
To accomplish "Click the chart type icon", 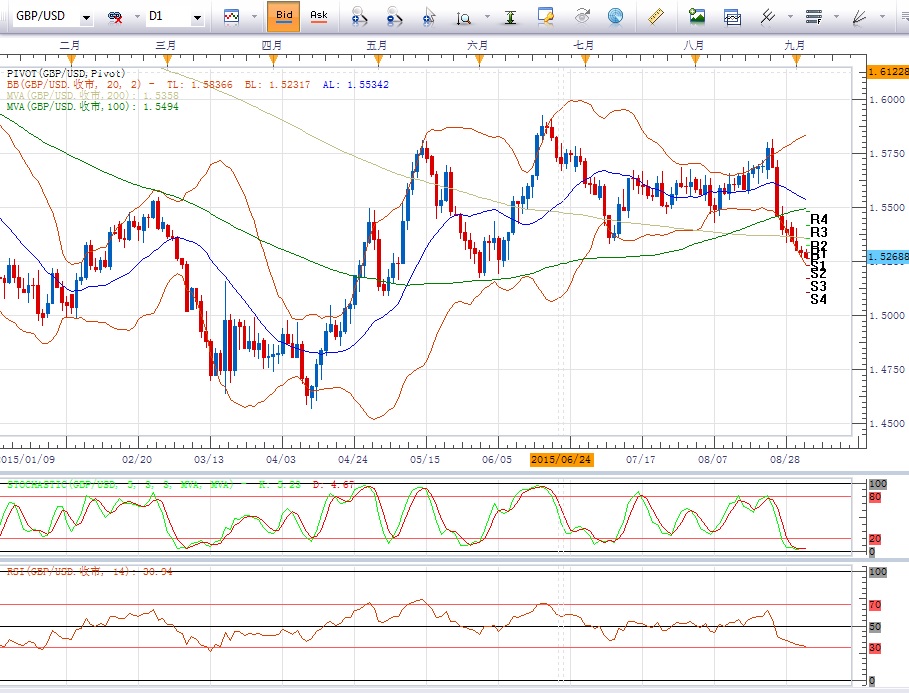I will [x=231, y=17].
